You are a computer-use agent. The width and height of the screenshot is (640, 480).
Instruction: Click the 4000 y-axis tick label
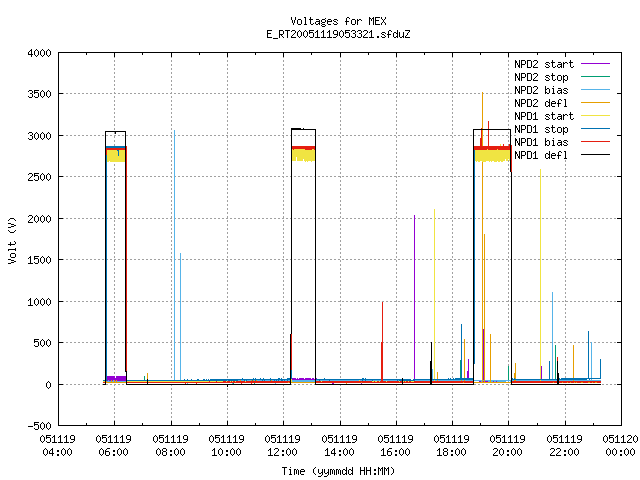pos(40,53)
